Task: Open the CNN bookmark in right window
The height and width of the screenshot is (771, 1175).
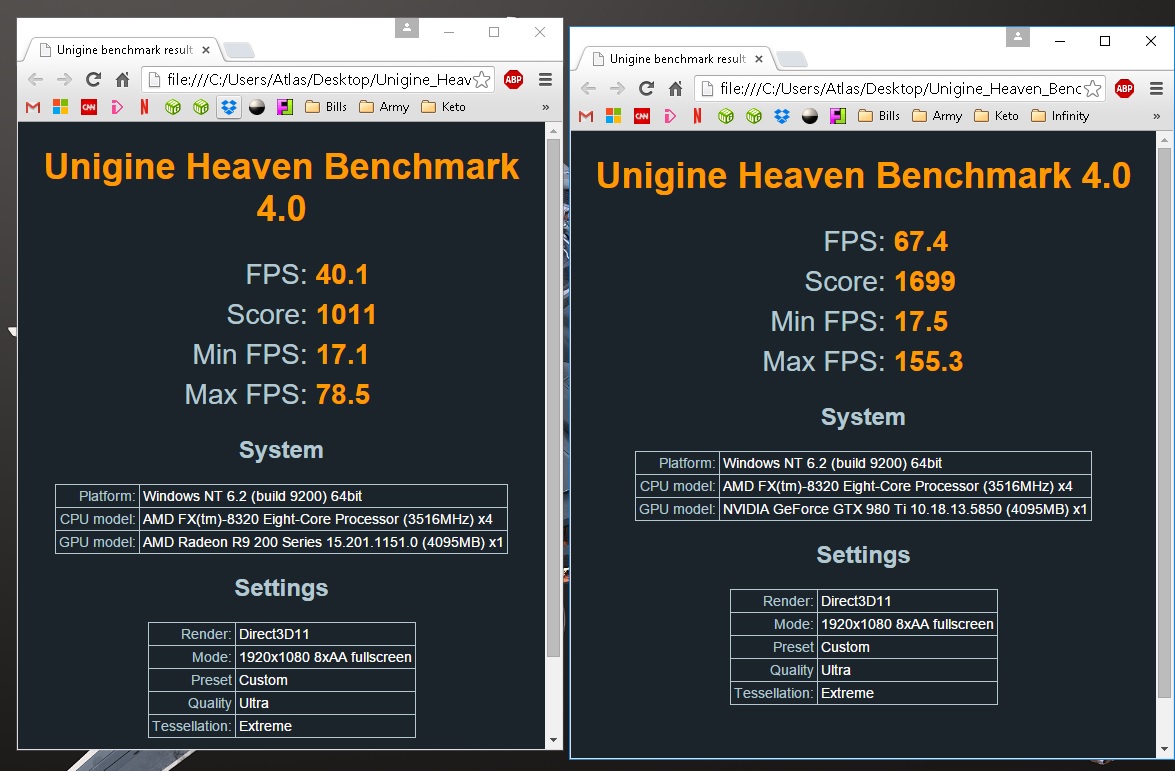Action: point(642,116)
